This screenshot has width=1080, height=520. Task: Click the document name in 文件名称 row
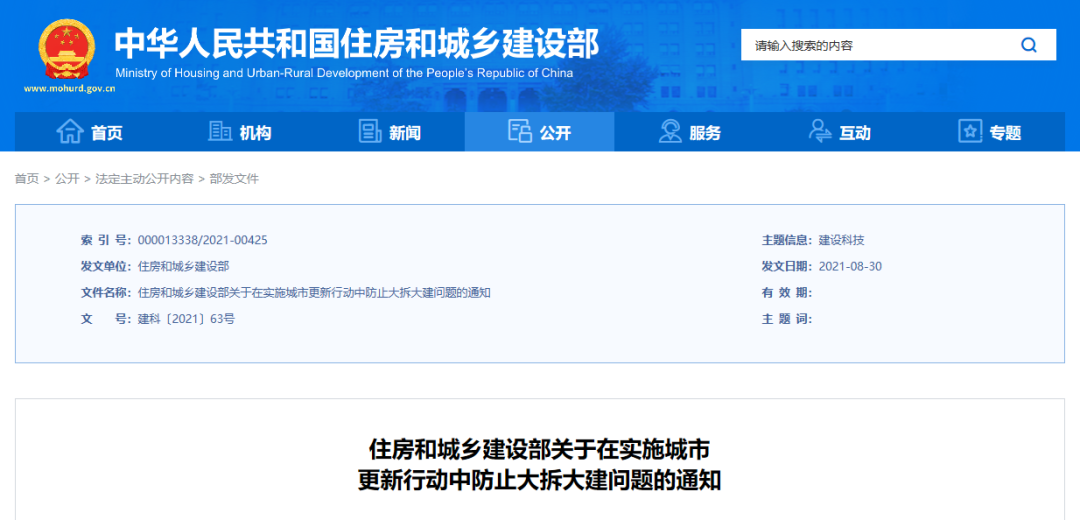(315, 293)
